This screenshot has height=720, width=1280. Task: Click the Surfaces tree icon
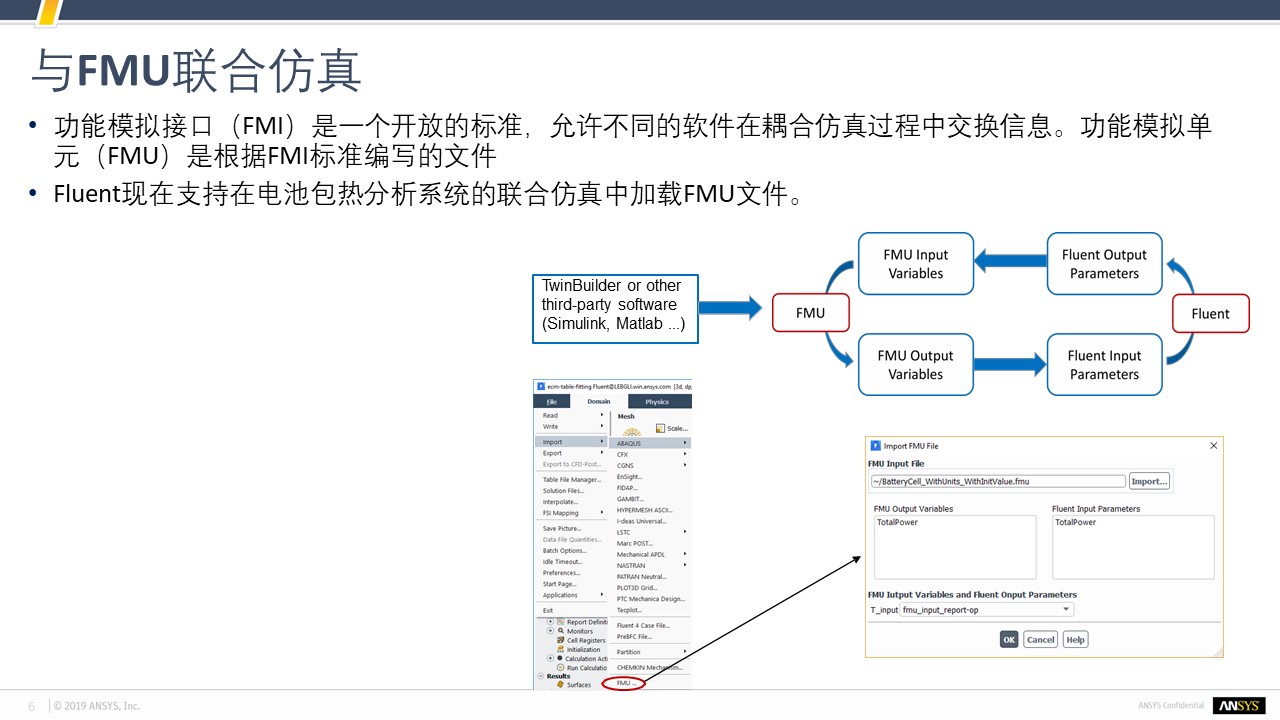[560, 685]
